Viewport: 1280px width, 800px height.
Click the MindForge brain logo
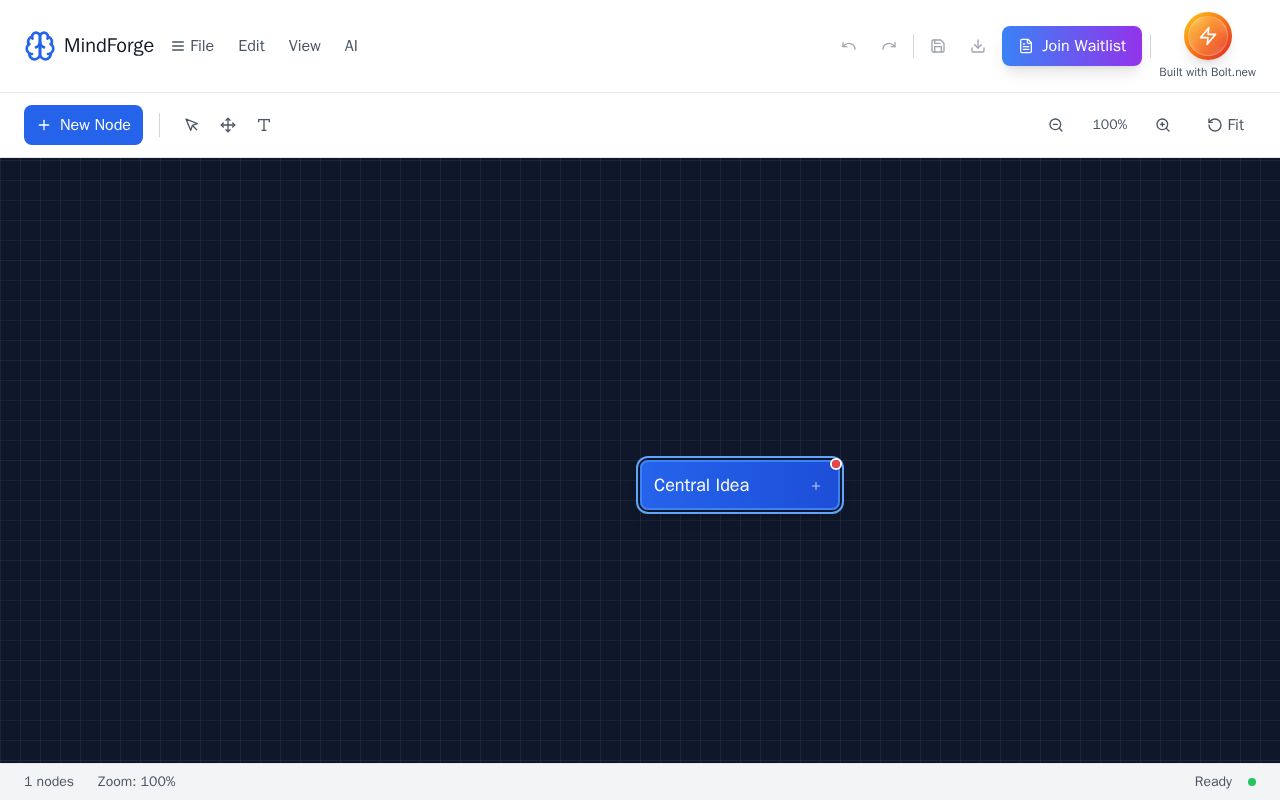point(40,46)
